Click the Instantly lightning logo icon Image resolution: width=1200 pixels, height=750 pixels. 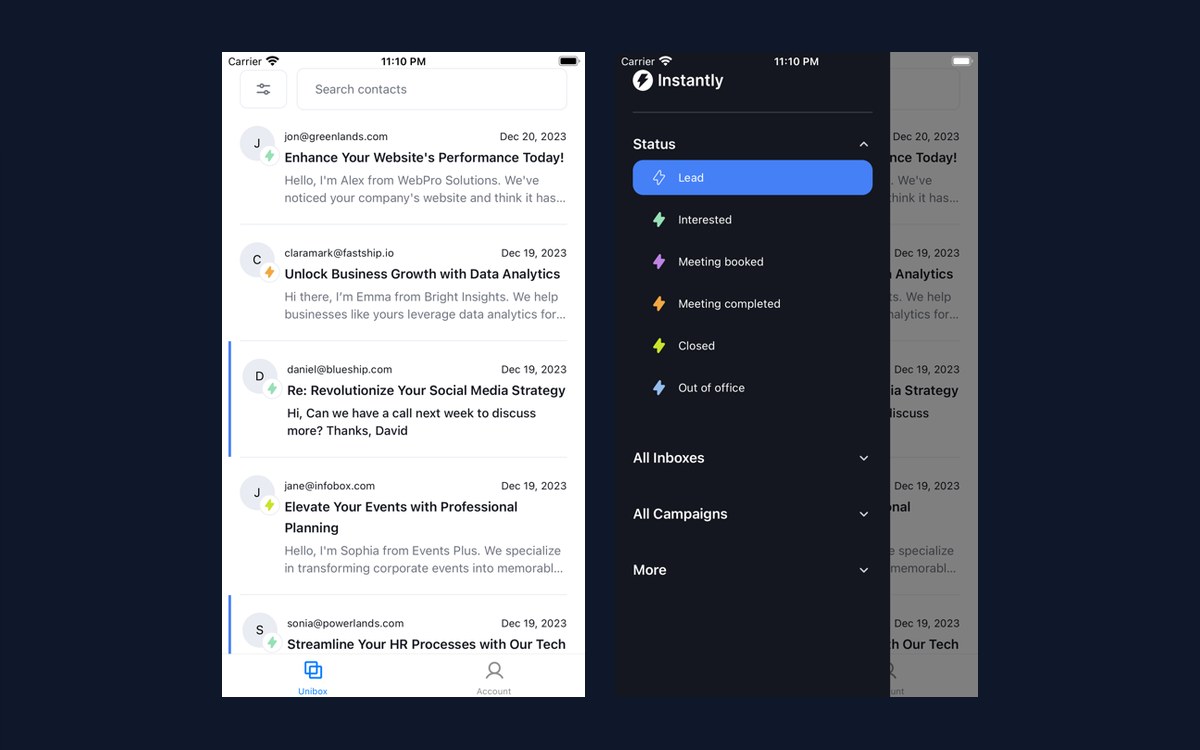coord(643,80)
